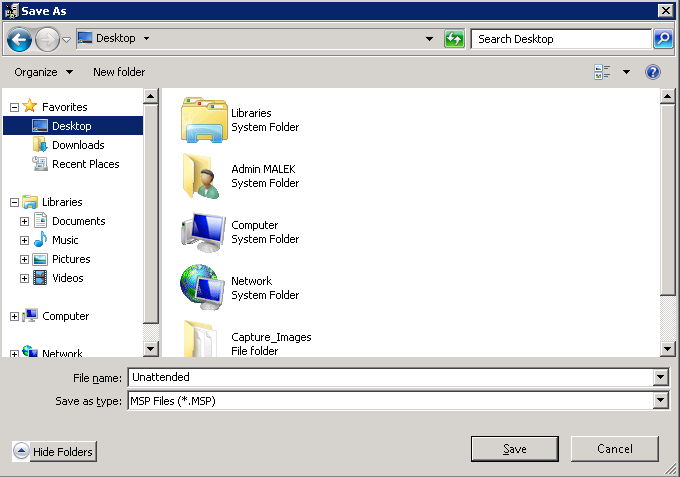Click the Downloads folder icon
Image resolution: width=680 pixels, height=477 pixels.
coord(40,144)
